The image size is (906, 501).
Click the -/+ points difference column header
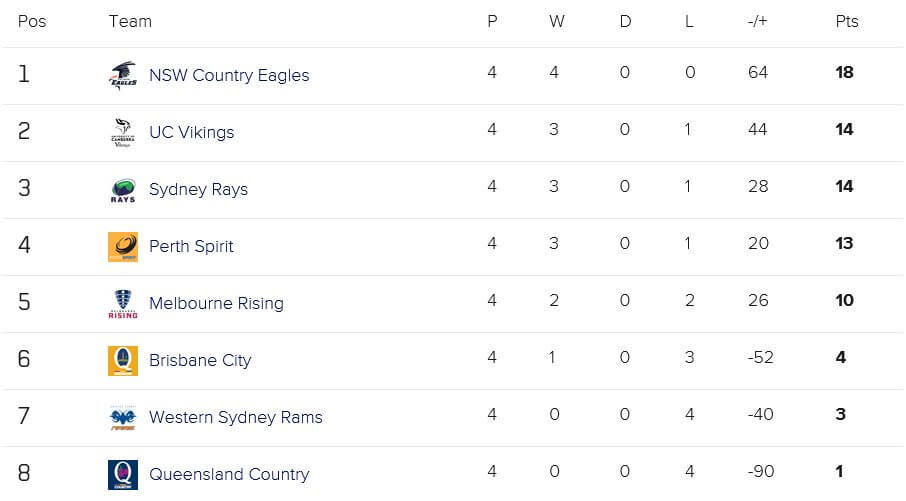(x=758, y=21)
